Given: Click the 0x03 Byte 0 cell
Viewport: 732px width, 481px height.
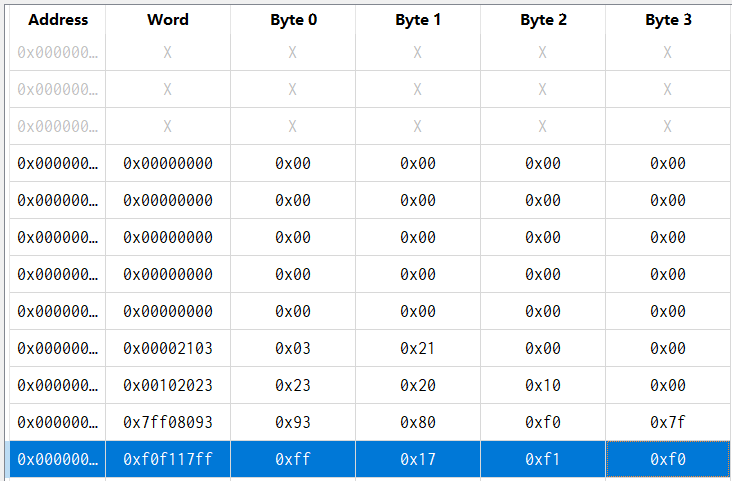Looking at the screenshot, I should 293,348.
